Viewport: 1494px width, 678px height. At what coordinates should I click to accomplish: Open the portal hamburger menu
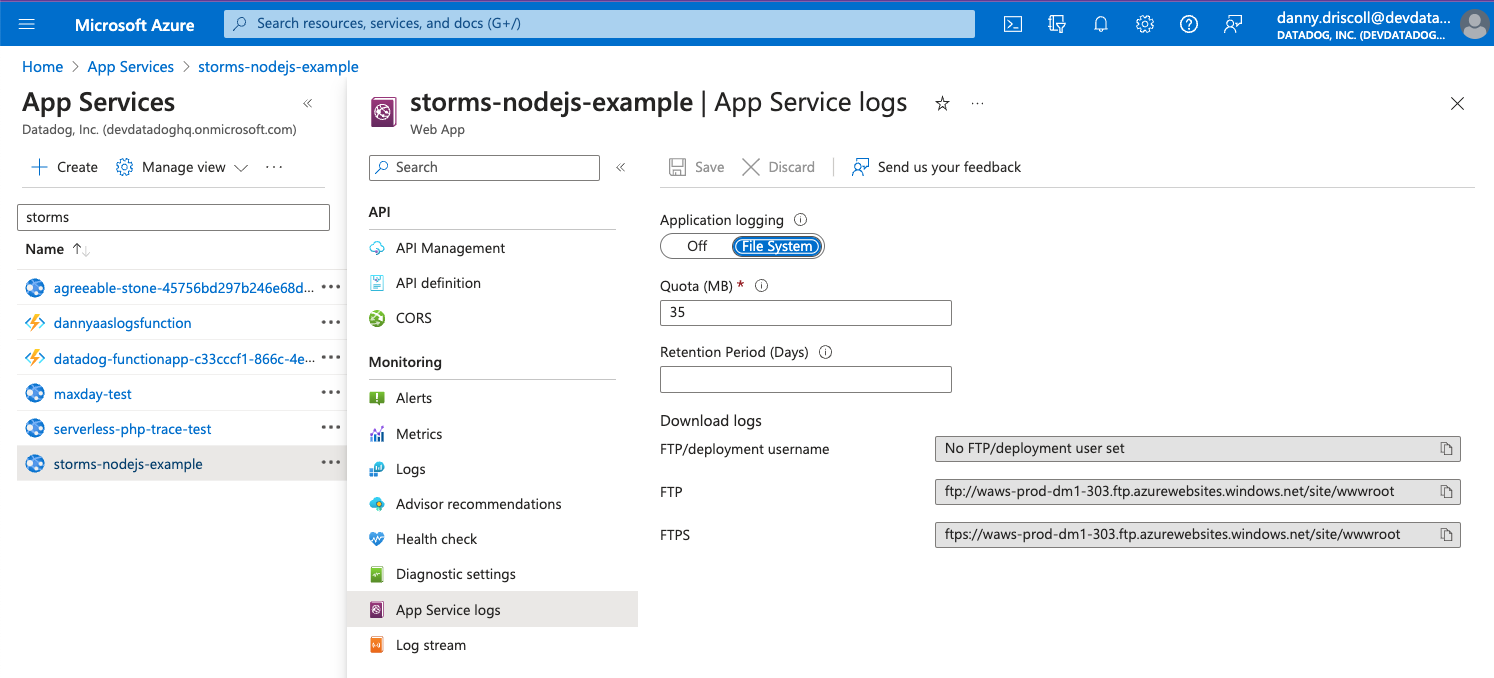27,24
